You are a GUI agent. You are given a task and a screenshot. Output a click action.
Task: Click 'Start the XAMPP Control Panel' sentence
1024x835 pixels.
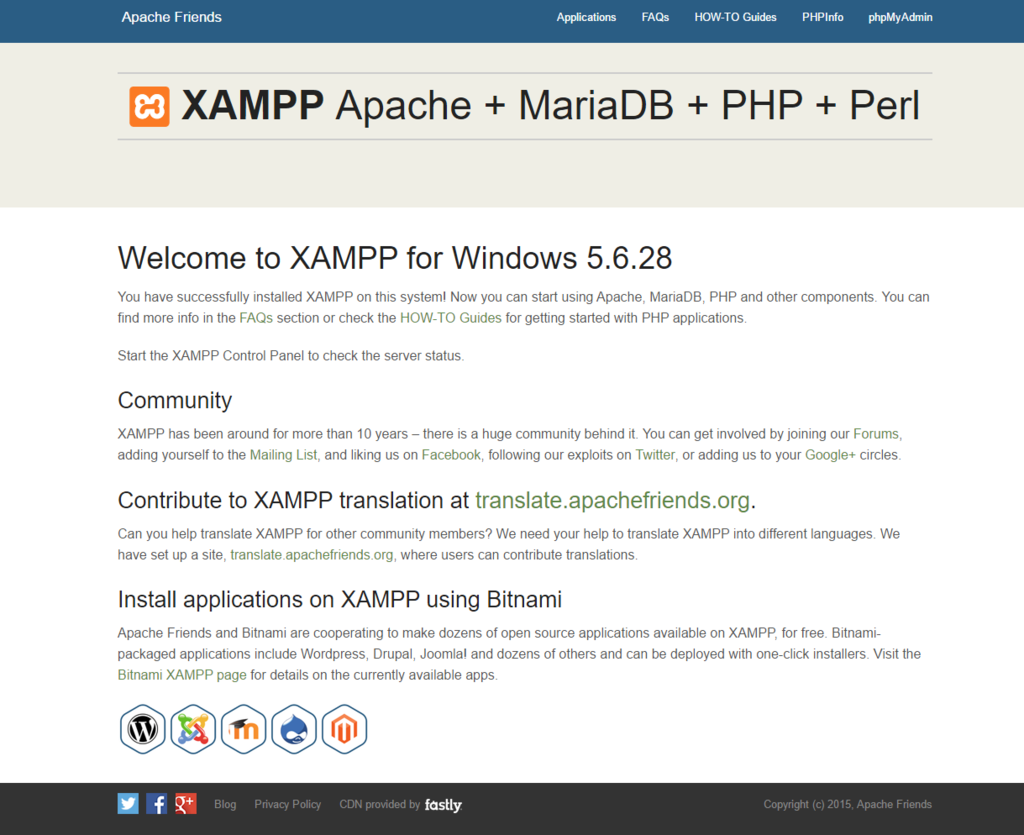click(x=291, y=356)
